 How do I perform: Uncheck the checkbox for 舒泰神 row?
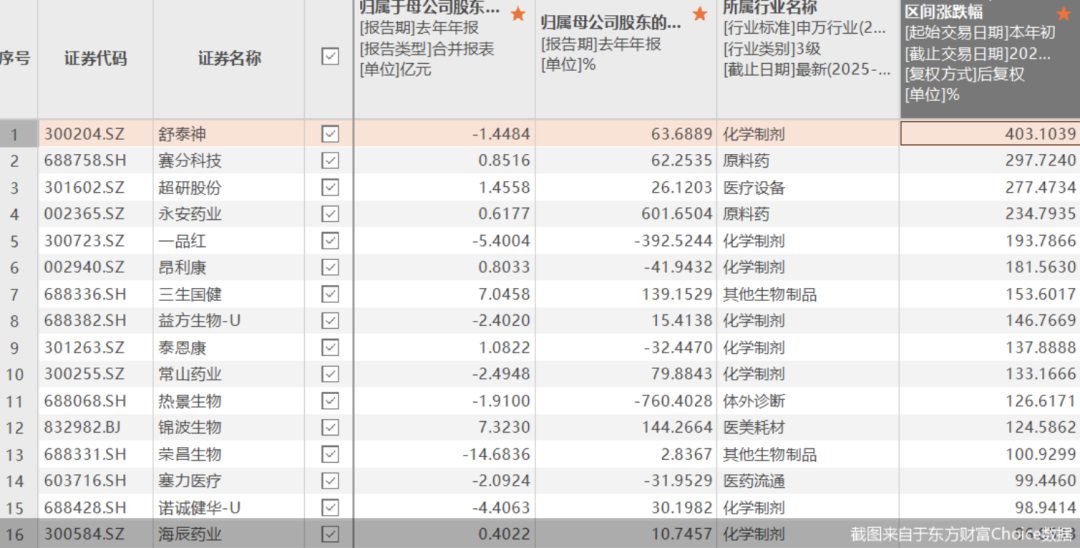coord(330,134)
